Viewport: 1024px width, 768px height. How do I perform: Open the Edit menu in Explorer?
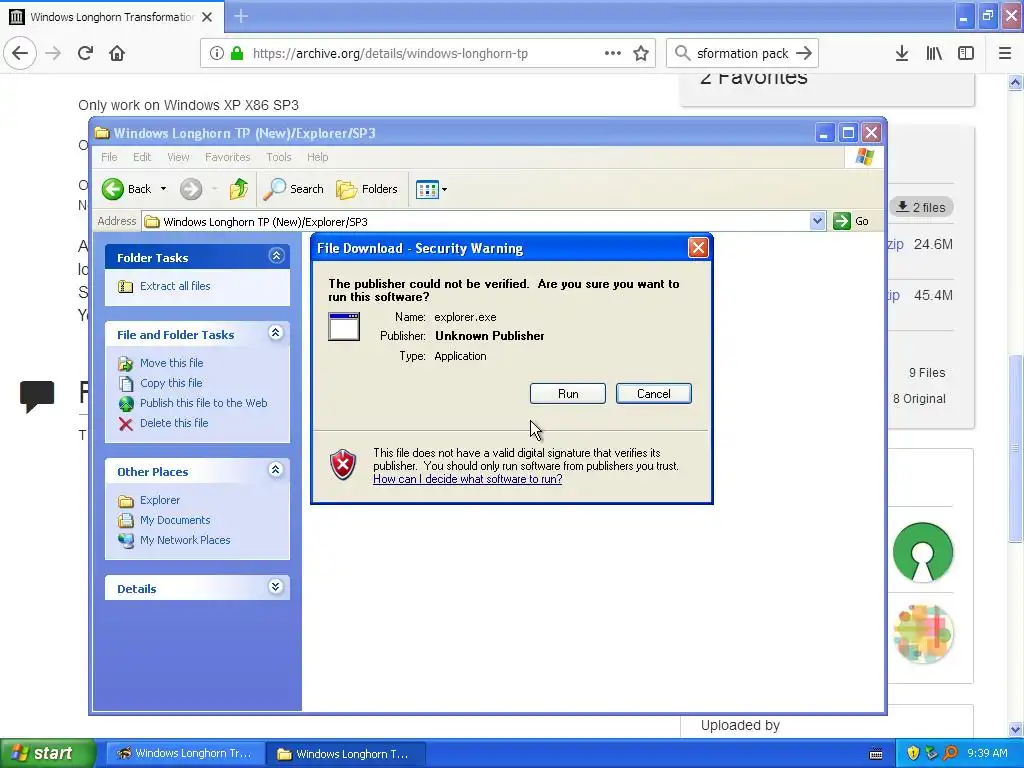(x=142, y=157)
